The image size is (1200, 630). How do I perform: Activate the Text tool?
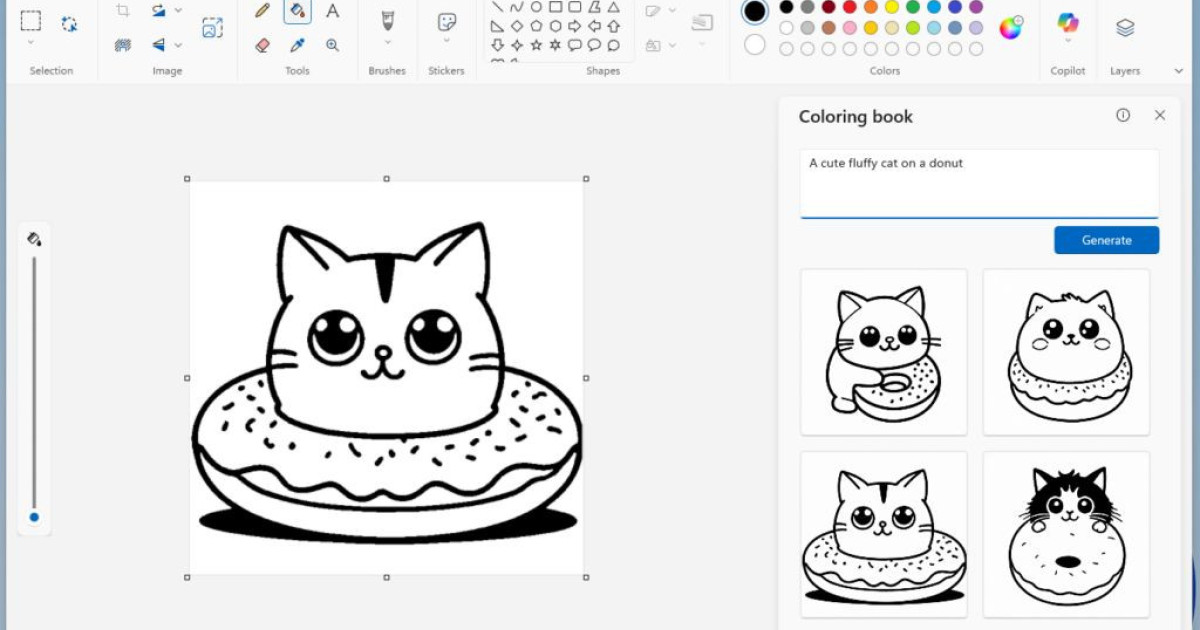(x=332, y=11)
